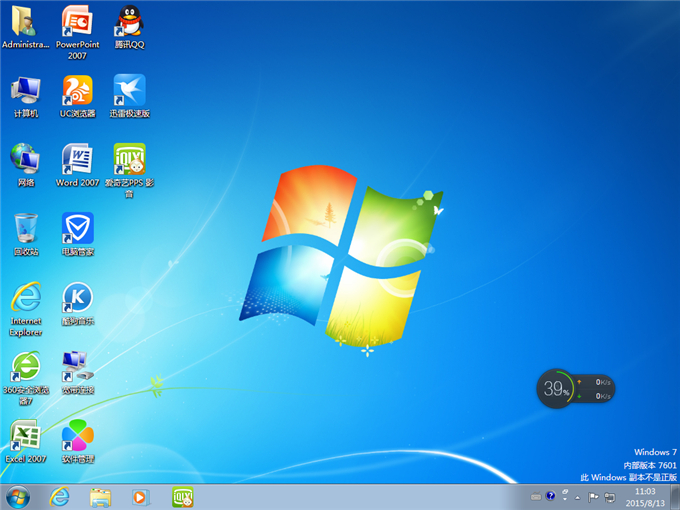The height and width of the screenshot is (510, 680).
Task: Open the UC浏览器 browser shortcut
Action: coord(77,96)
